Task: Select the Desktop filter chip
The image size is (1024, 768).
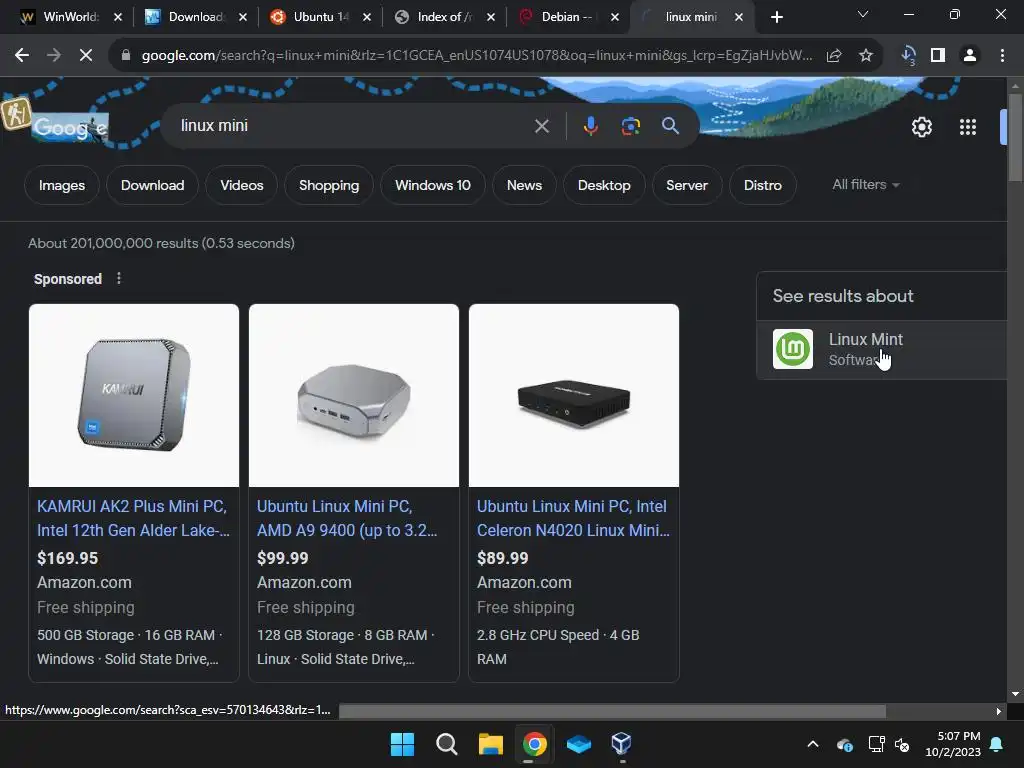Action: pyautogui.click(x=604, y=185)
